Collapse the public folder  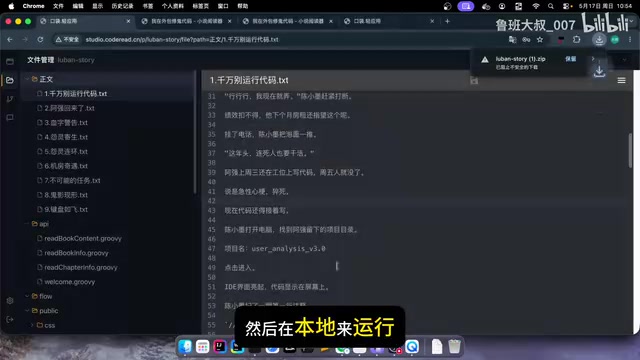[x=27, y=311]
